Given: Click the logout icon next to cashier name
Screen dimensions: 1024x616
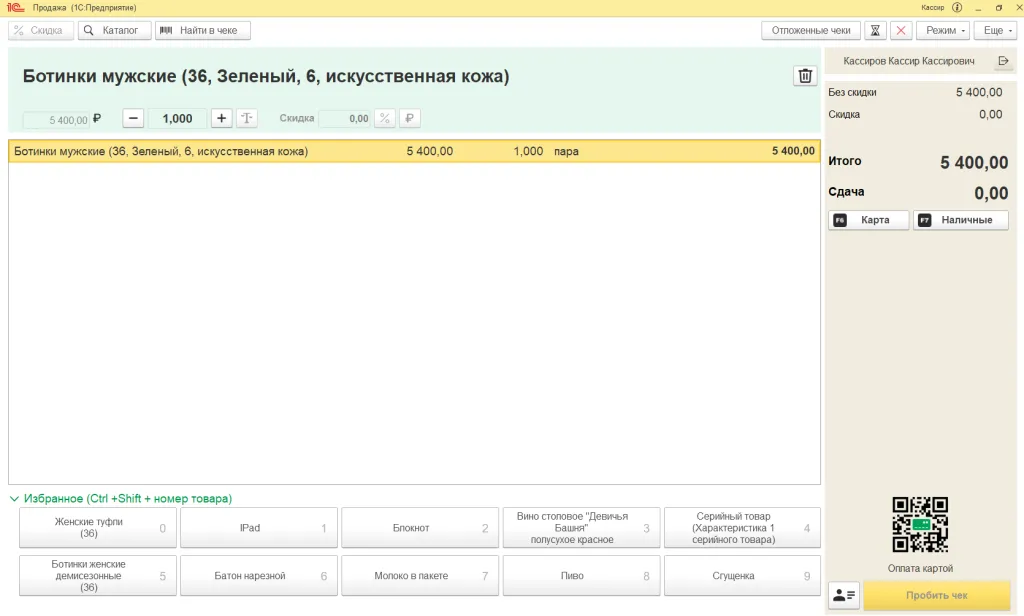Looking at the screenshot, I should click(x=1003, y=59).
